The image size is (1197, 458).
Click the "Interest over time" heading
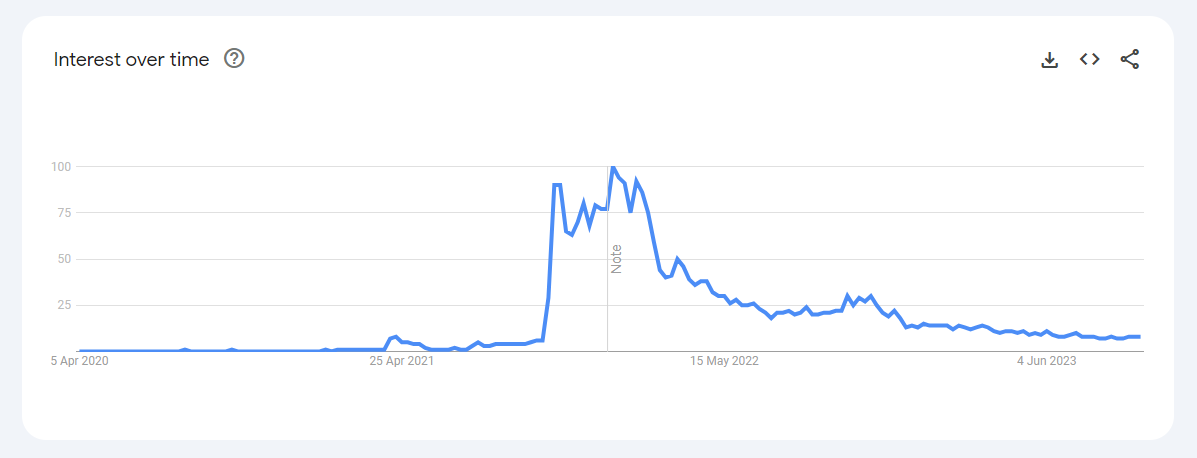(x=131, y=60)
